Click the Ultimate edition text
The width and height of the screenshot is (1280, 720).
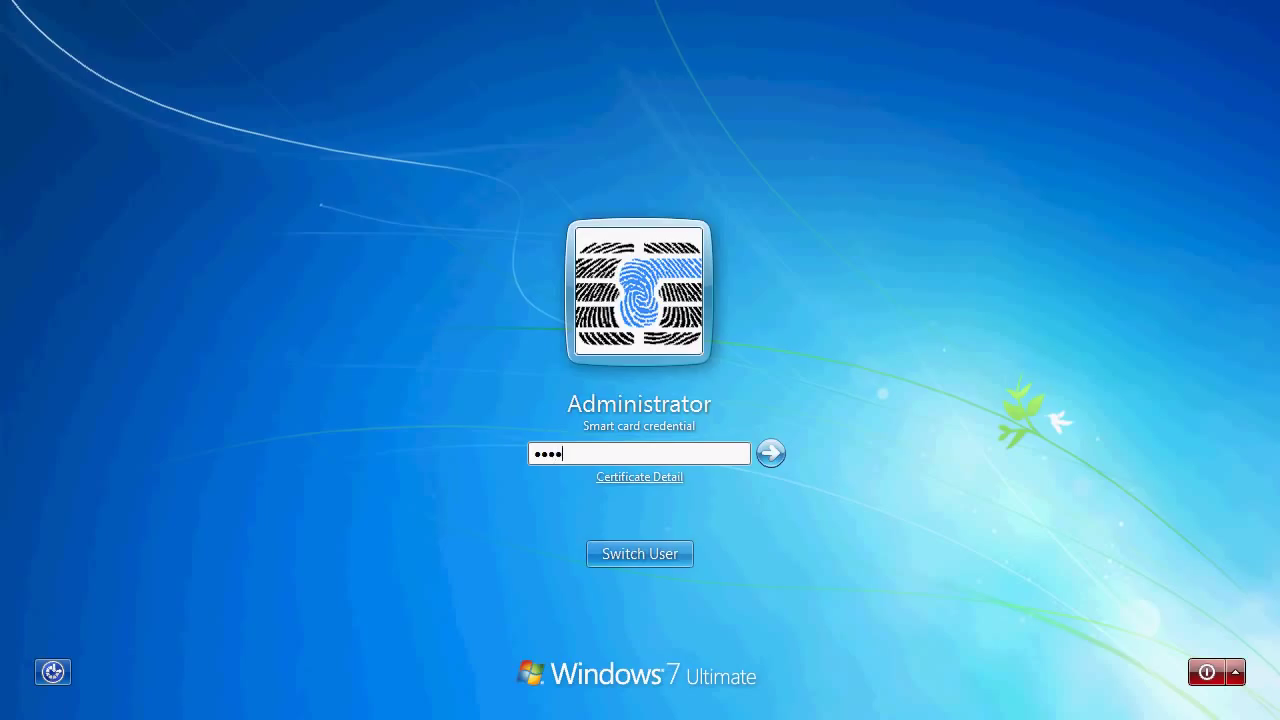(721, 677)
